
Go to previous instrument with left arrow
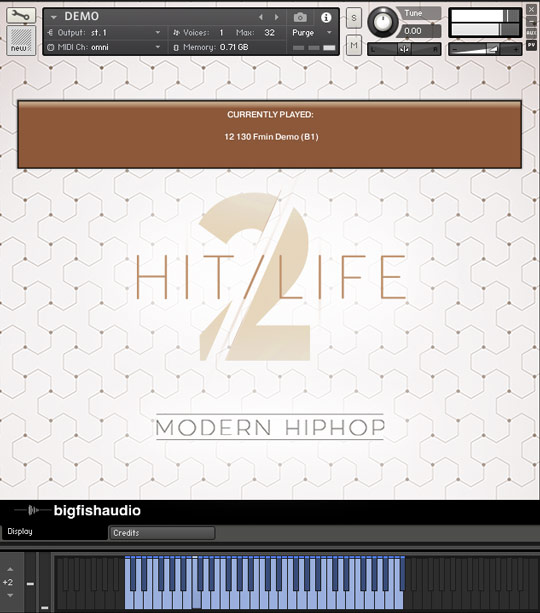coord(261,17)
